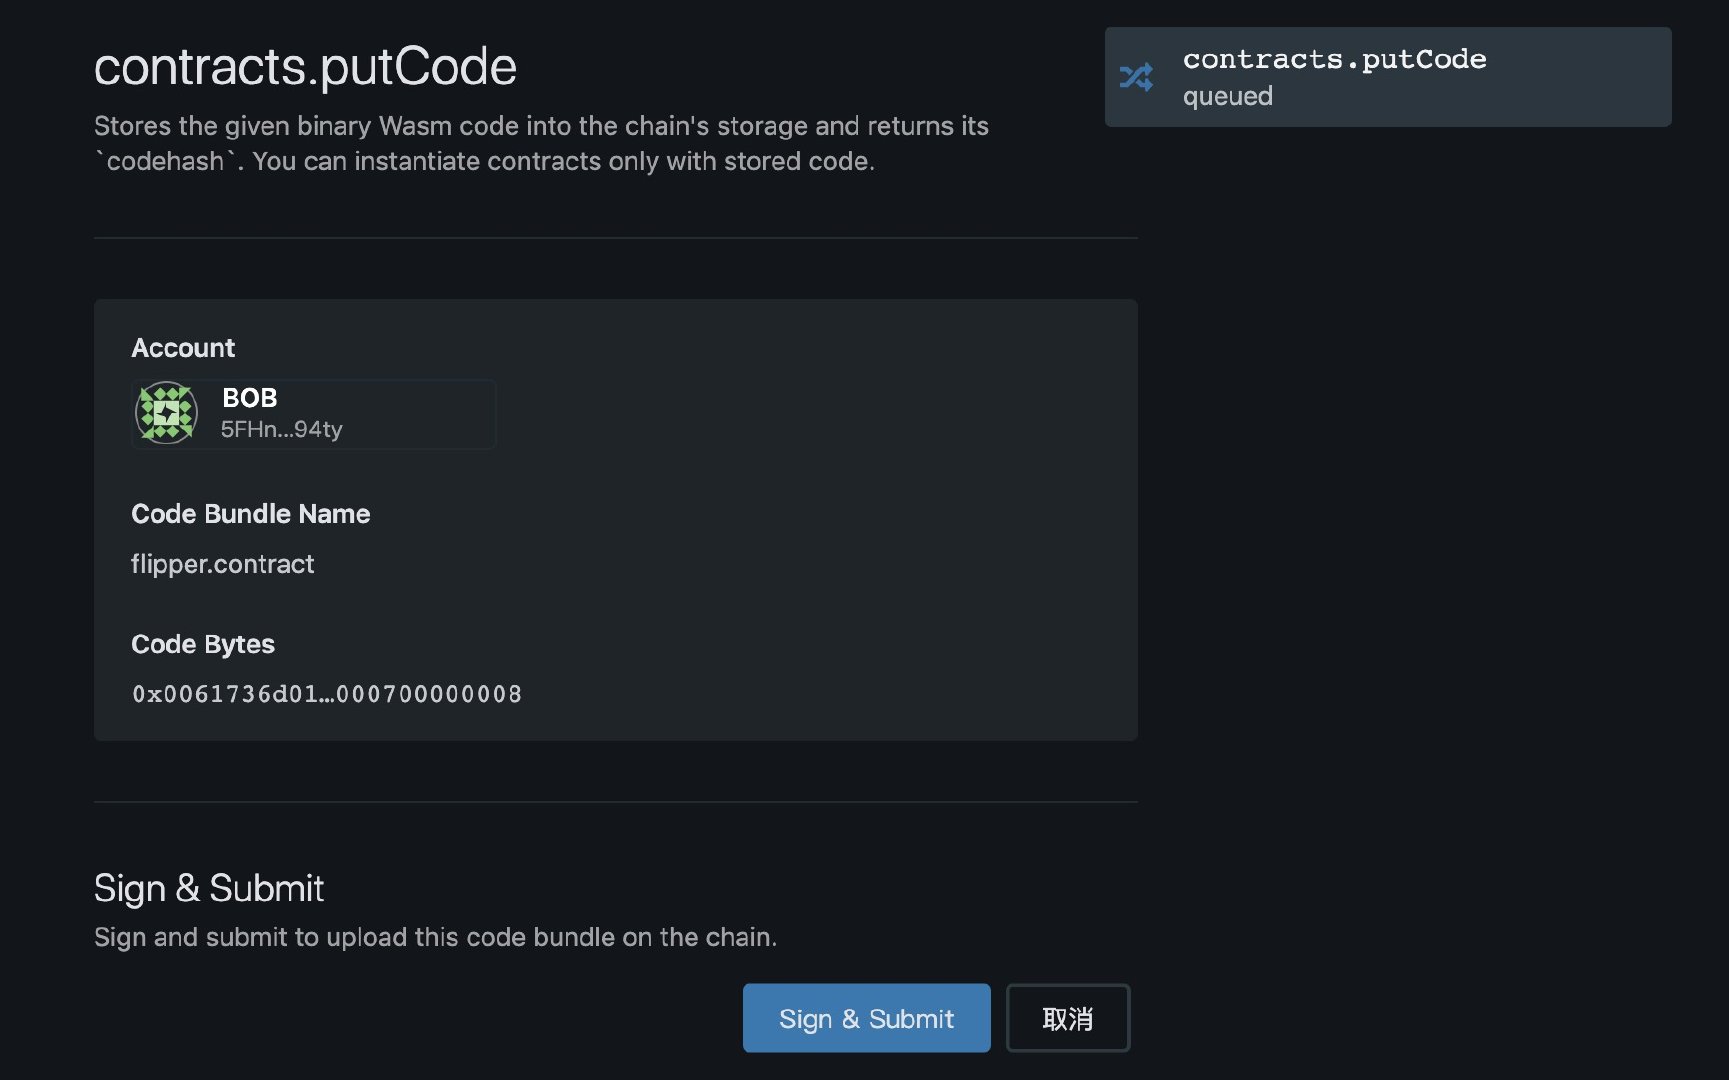Click BOB's green identicon avatar
Screen dimensions: 1729x1080
(x=166, y=412)
